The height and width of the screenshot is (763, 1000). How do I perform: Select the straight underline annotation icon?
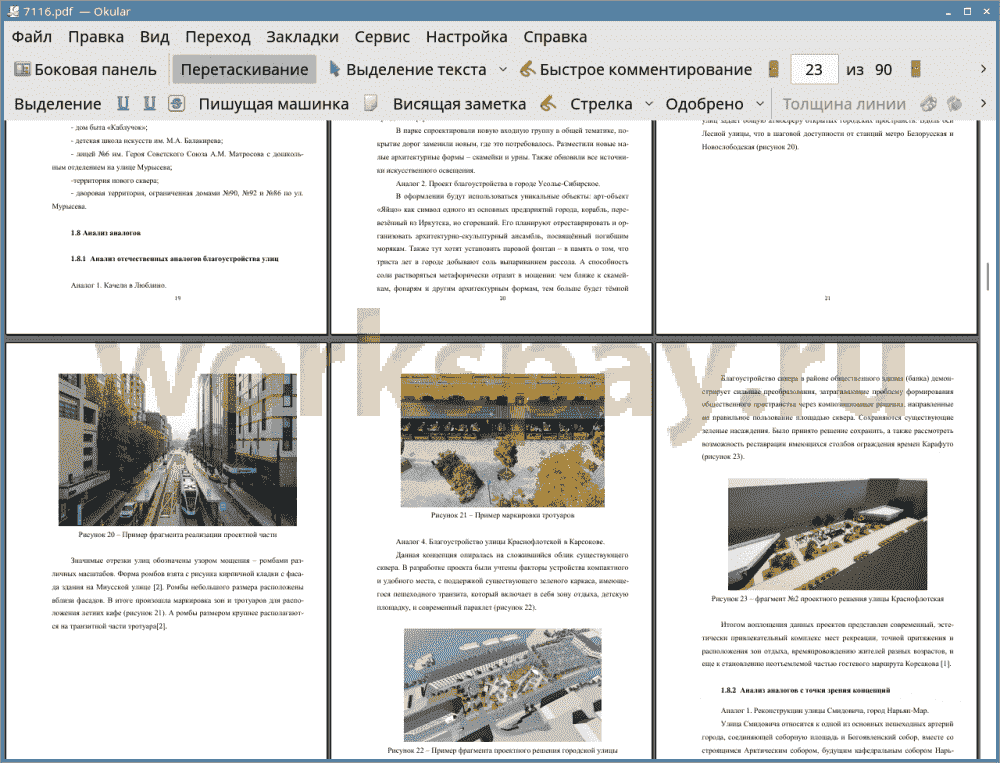(x=123, y=104)
